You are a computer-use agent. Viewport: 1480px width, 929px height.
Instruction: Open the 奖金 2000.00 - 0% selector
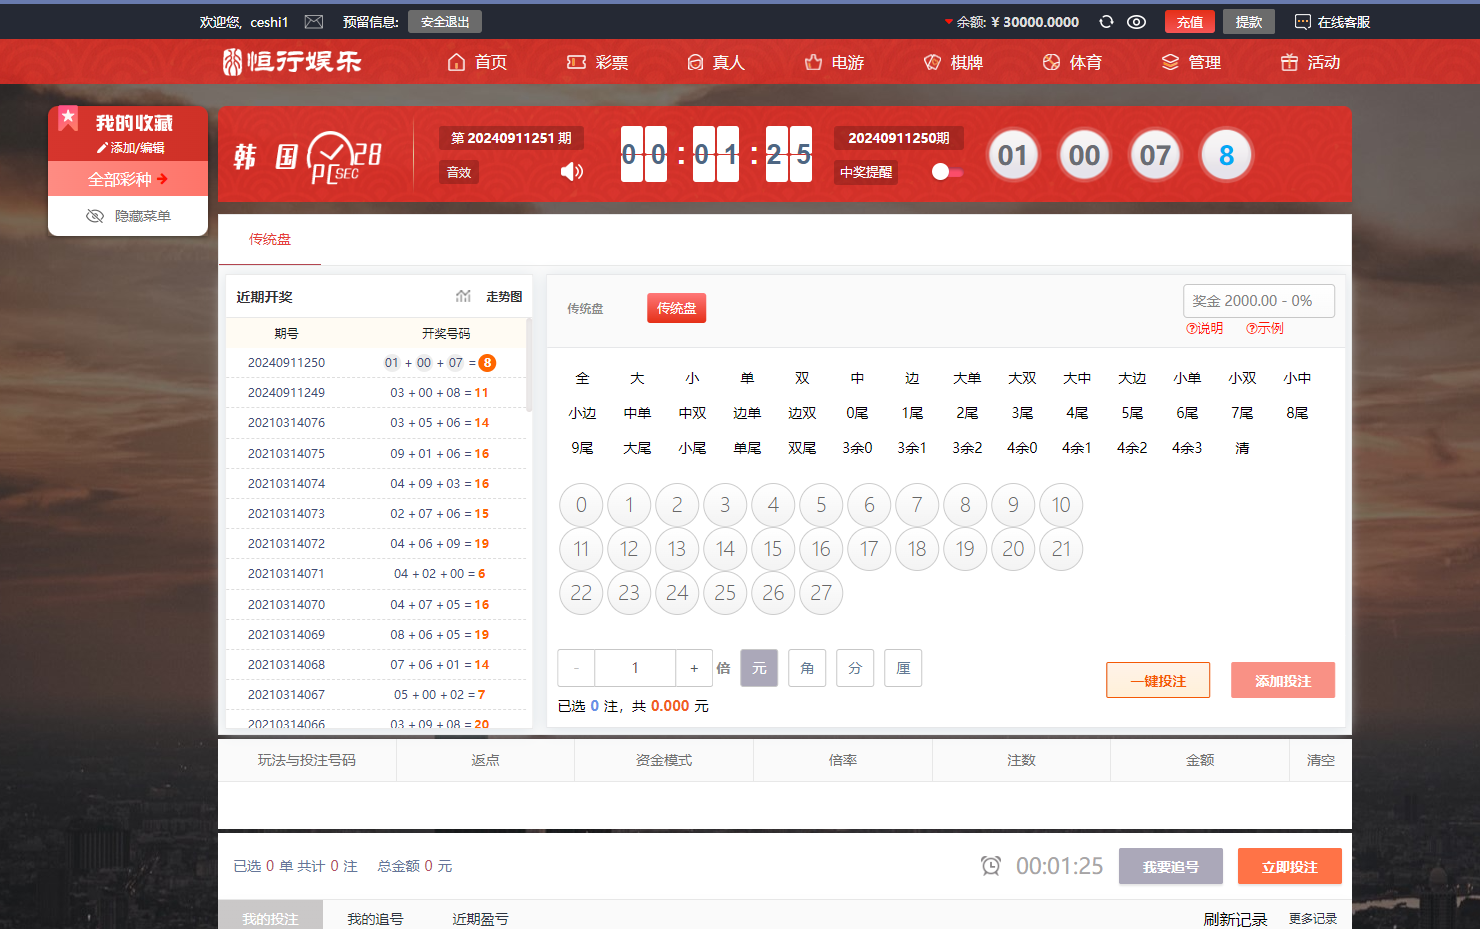click(x=1258, y=301)
